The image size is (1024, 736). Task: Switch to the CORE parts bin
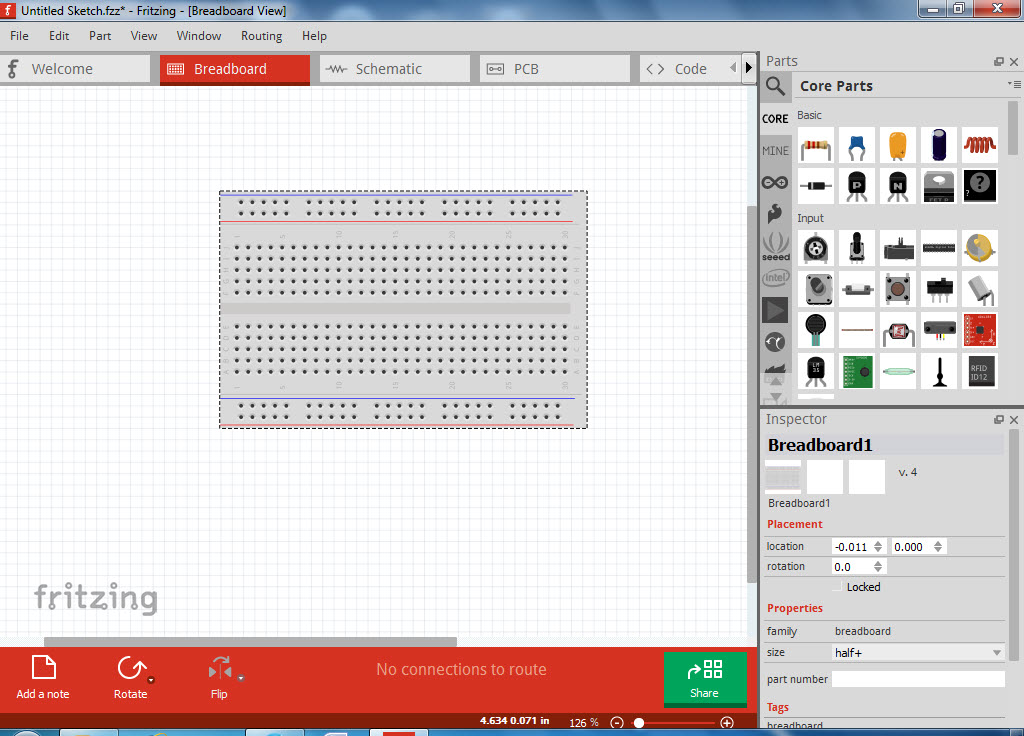(x=775, y=118)
